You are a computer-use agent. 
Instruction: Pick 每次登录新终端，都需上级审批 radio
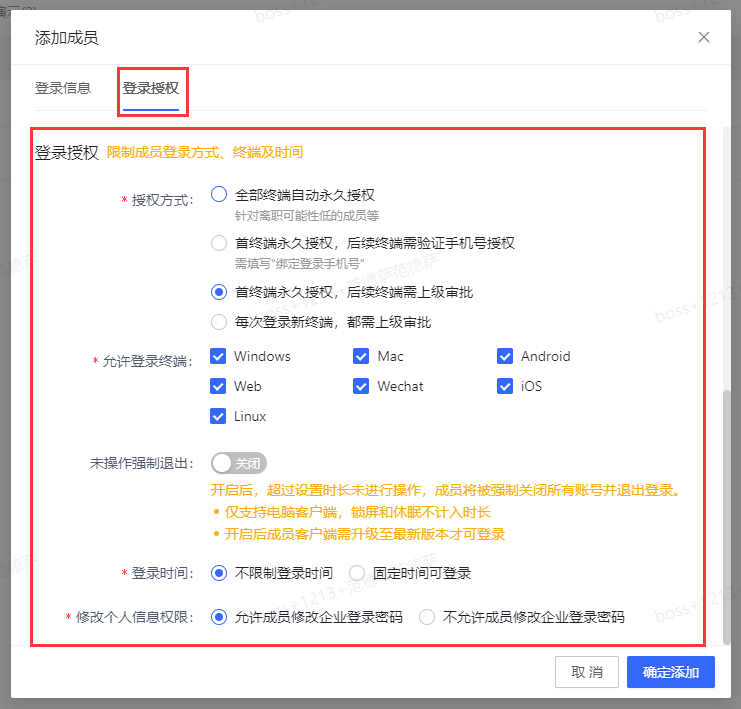[x=219, y=322]
